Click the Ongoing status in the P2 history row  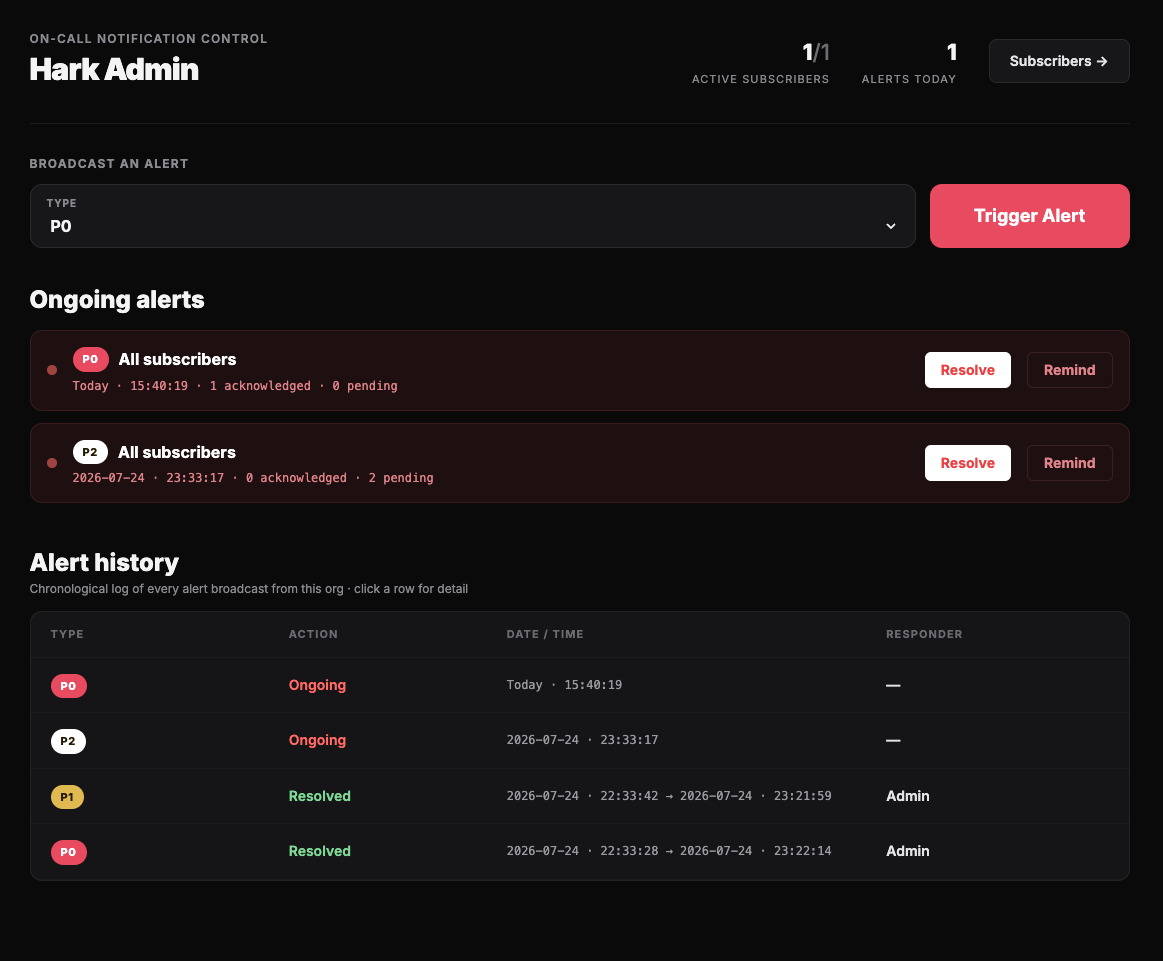pyautogui.click(x=317, y=740)
